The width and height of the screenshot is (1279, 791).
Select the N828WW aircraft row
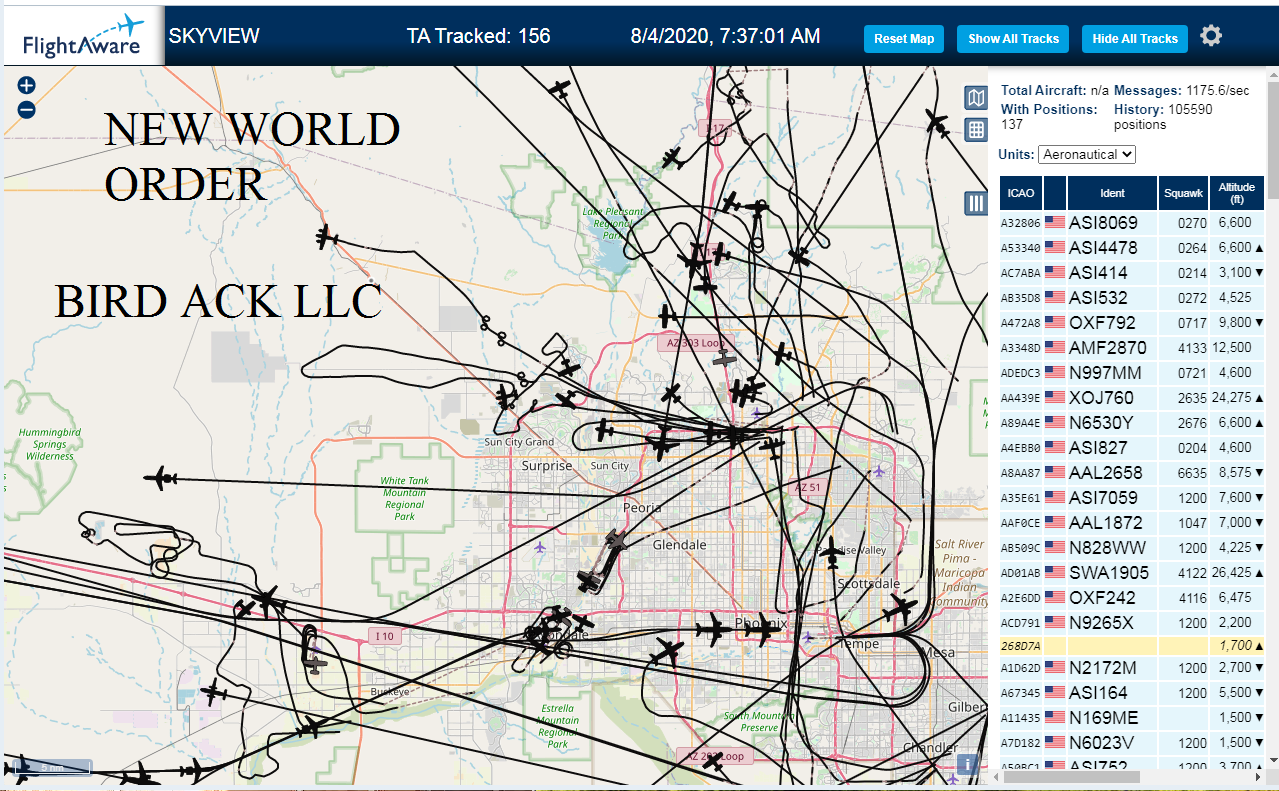tap(1133, 548)
